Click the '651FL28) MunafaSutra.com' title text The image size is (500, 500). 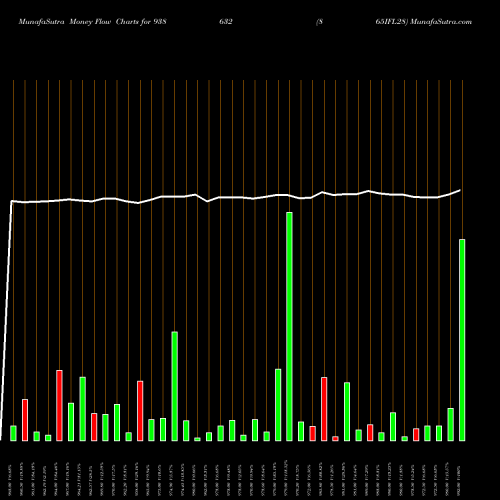click(x=423, y=22)
